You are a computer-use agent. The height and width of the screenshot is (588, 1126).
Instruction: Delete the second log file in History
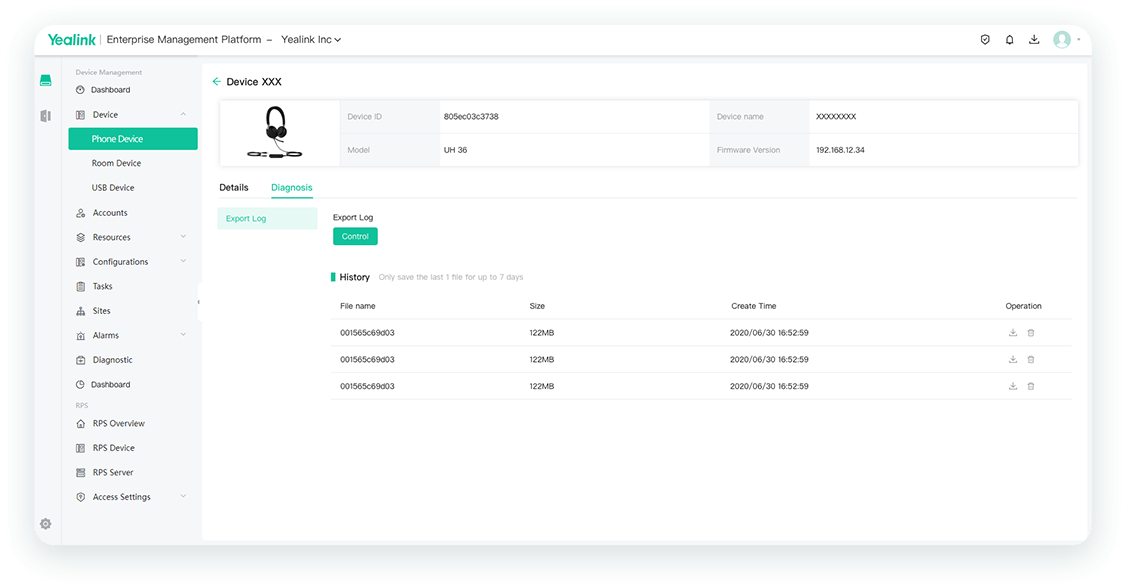click(x=1031, y=359)
